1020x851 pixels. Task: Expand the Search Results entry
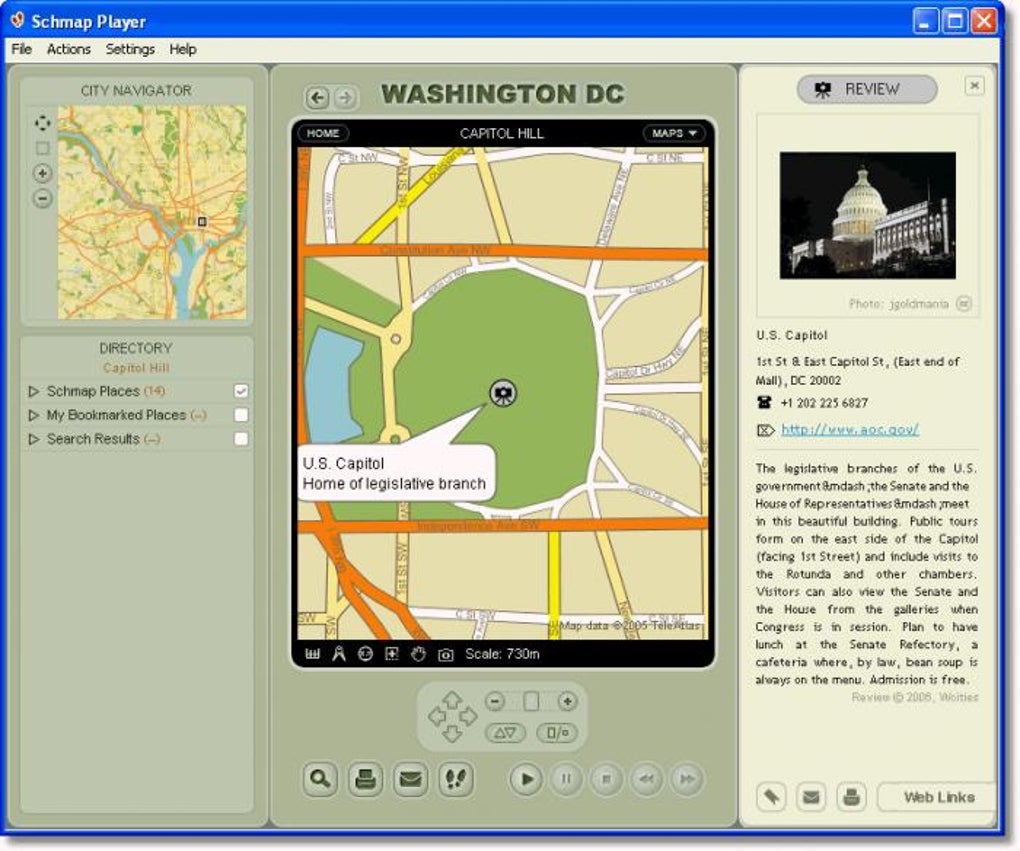tap(33, 439)
